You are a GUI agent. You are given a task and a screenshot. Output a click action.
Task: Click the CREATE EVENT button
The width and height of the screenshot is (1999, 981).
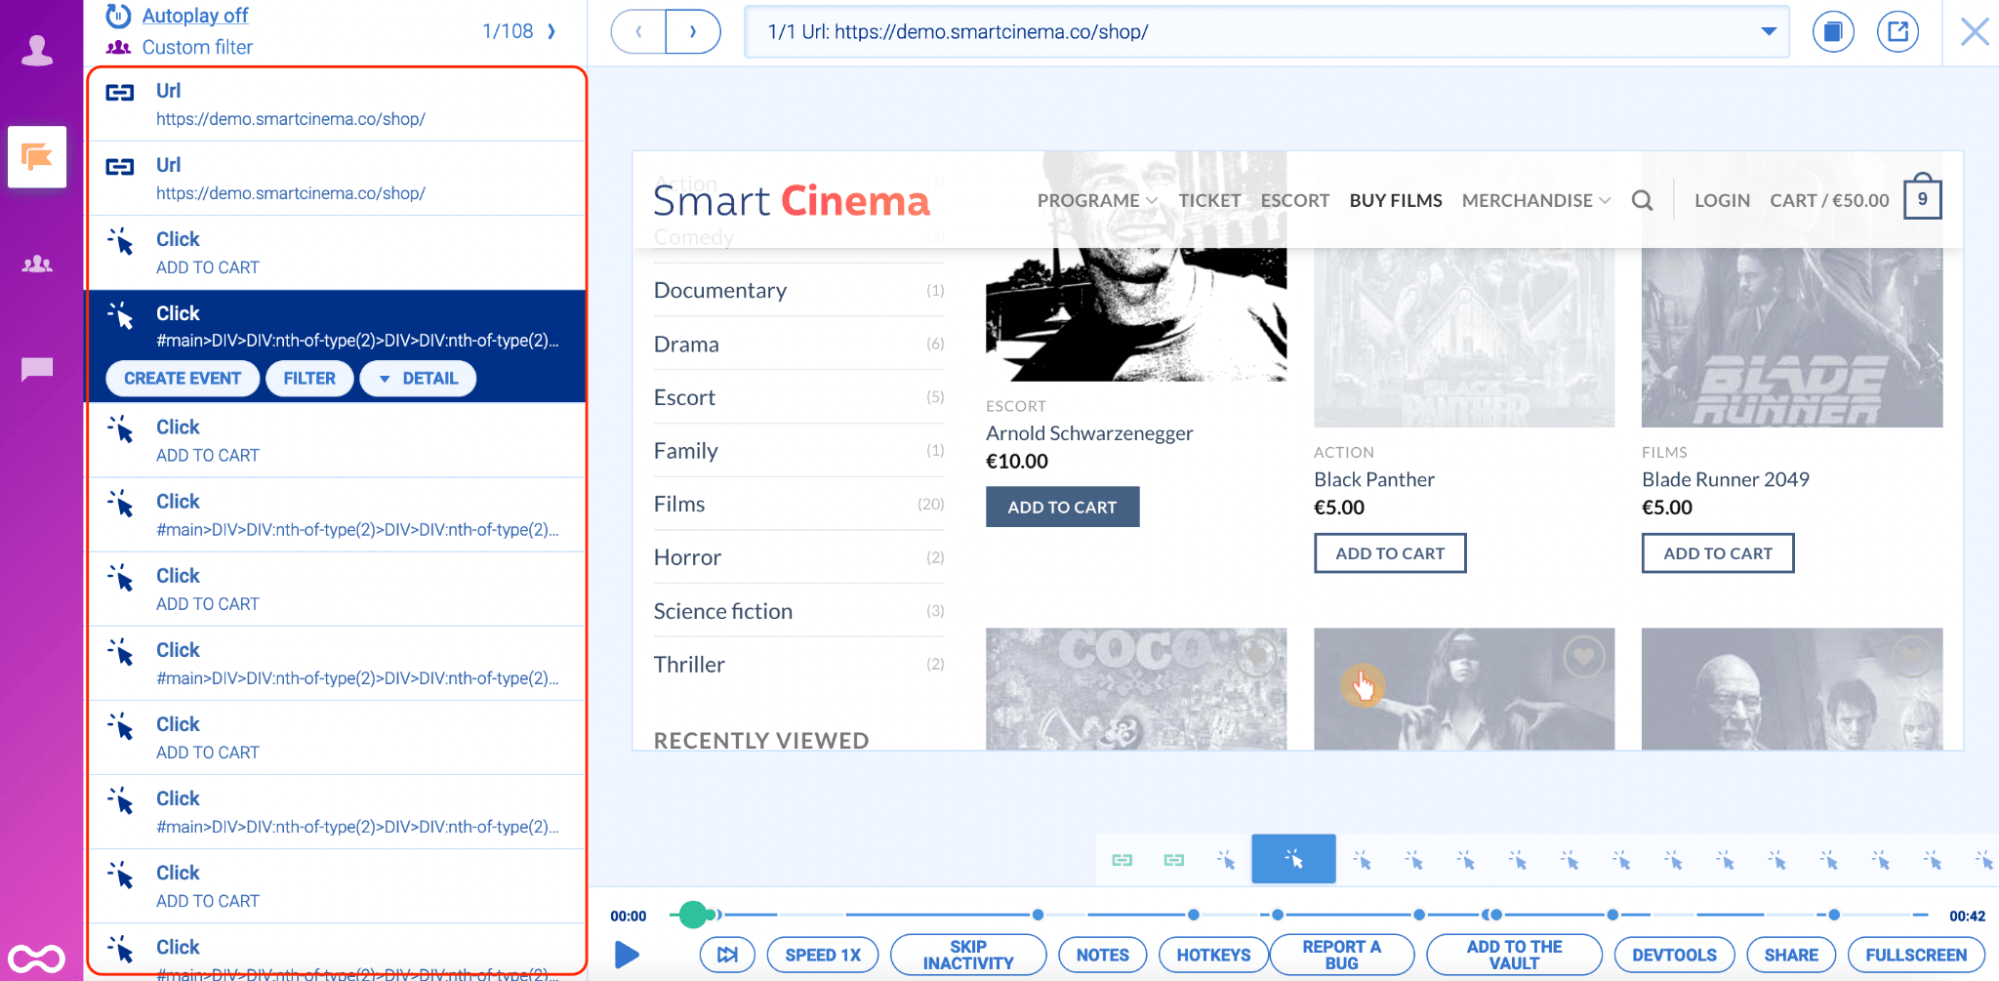[182, 378]
